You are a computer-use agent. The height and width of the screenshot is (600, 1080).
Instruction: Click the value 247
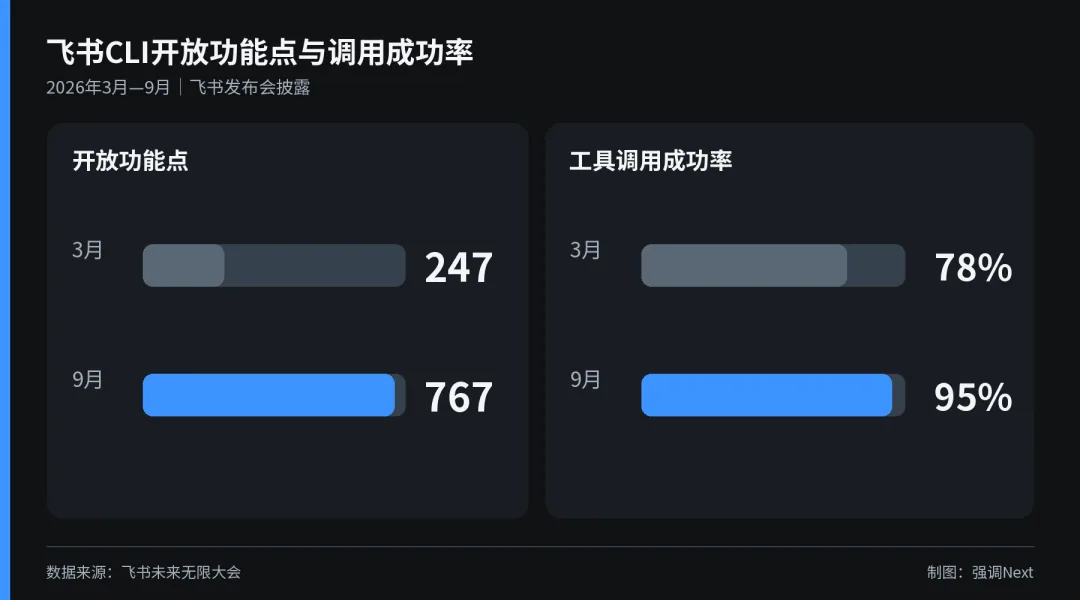(459, 267)
